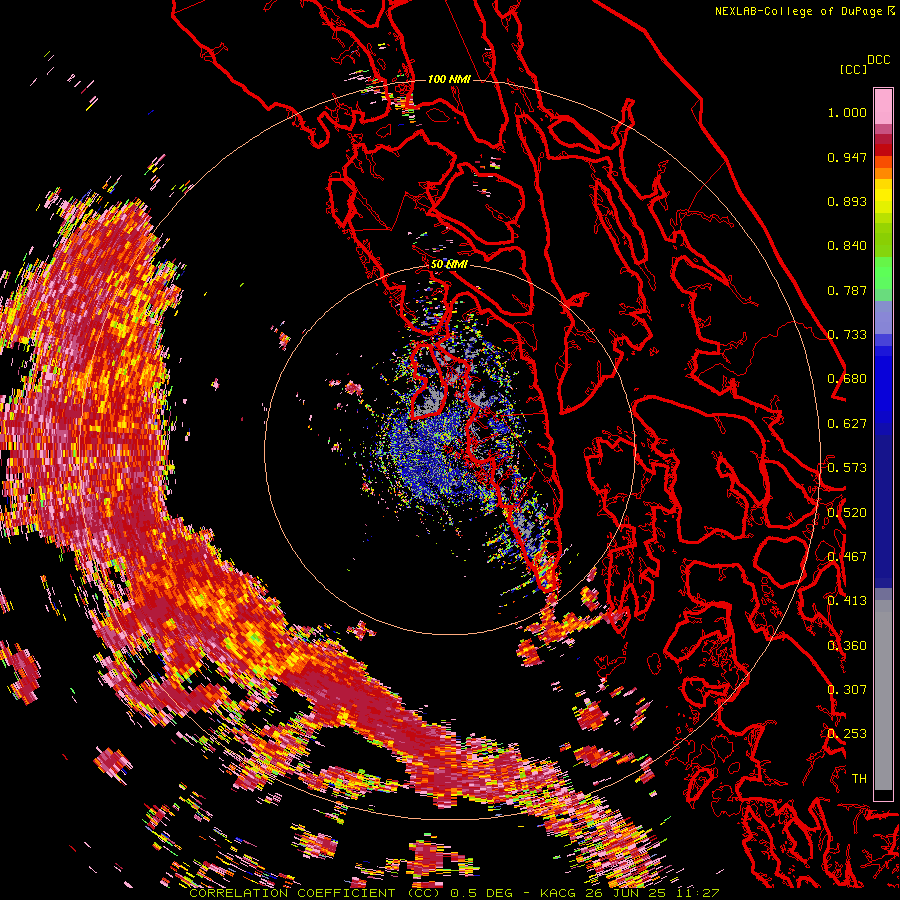
Task: Click the 0.893 scale value
Action: click(847, 201)
